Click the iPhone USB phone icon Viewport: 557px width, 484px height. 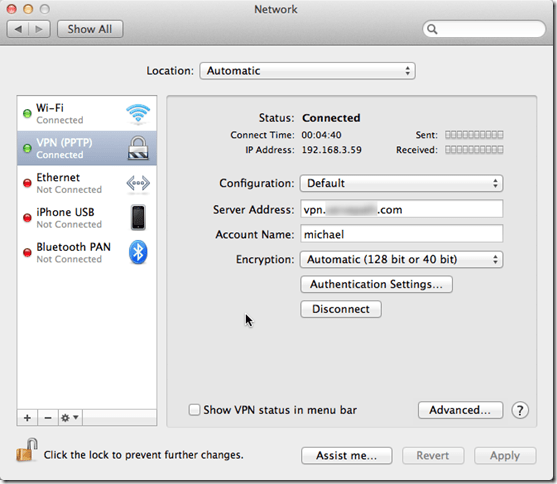tap(138, 217)
